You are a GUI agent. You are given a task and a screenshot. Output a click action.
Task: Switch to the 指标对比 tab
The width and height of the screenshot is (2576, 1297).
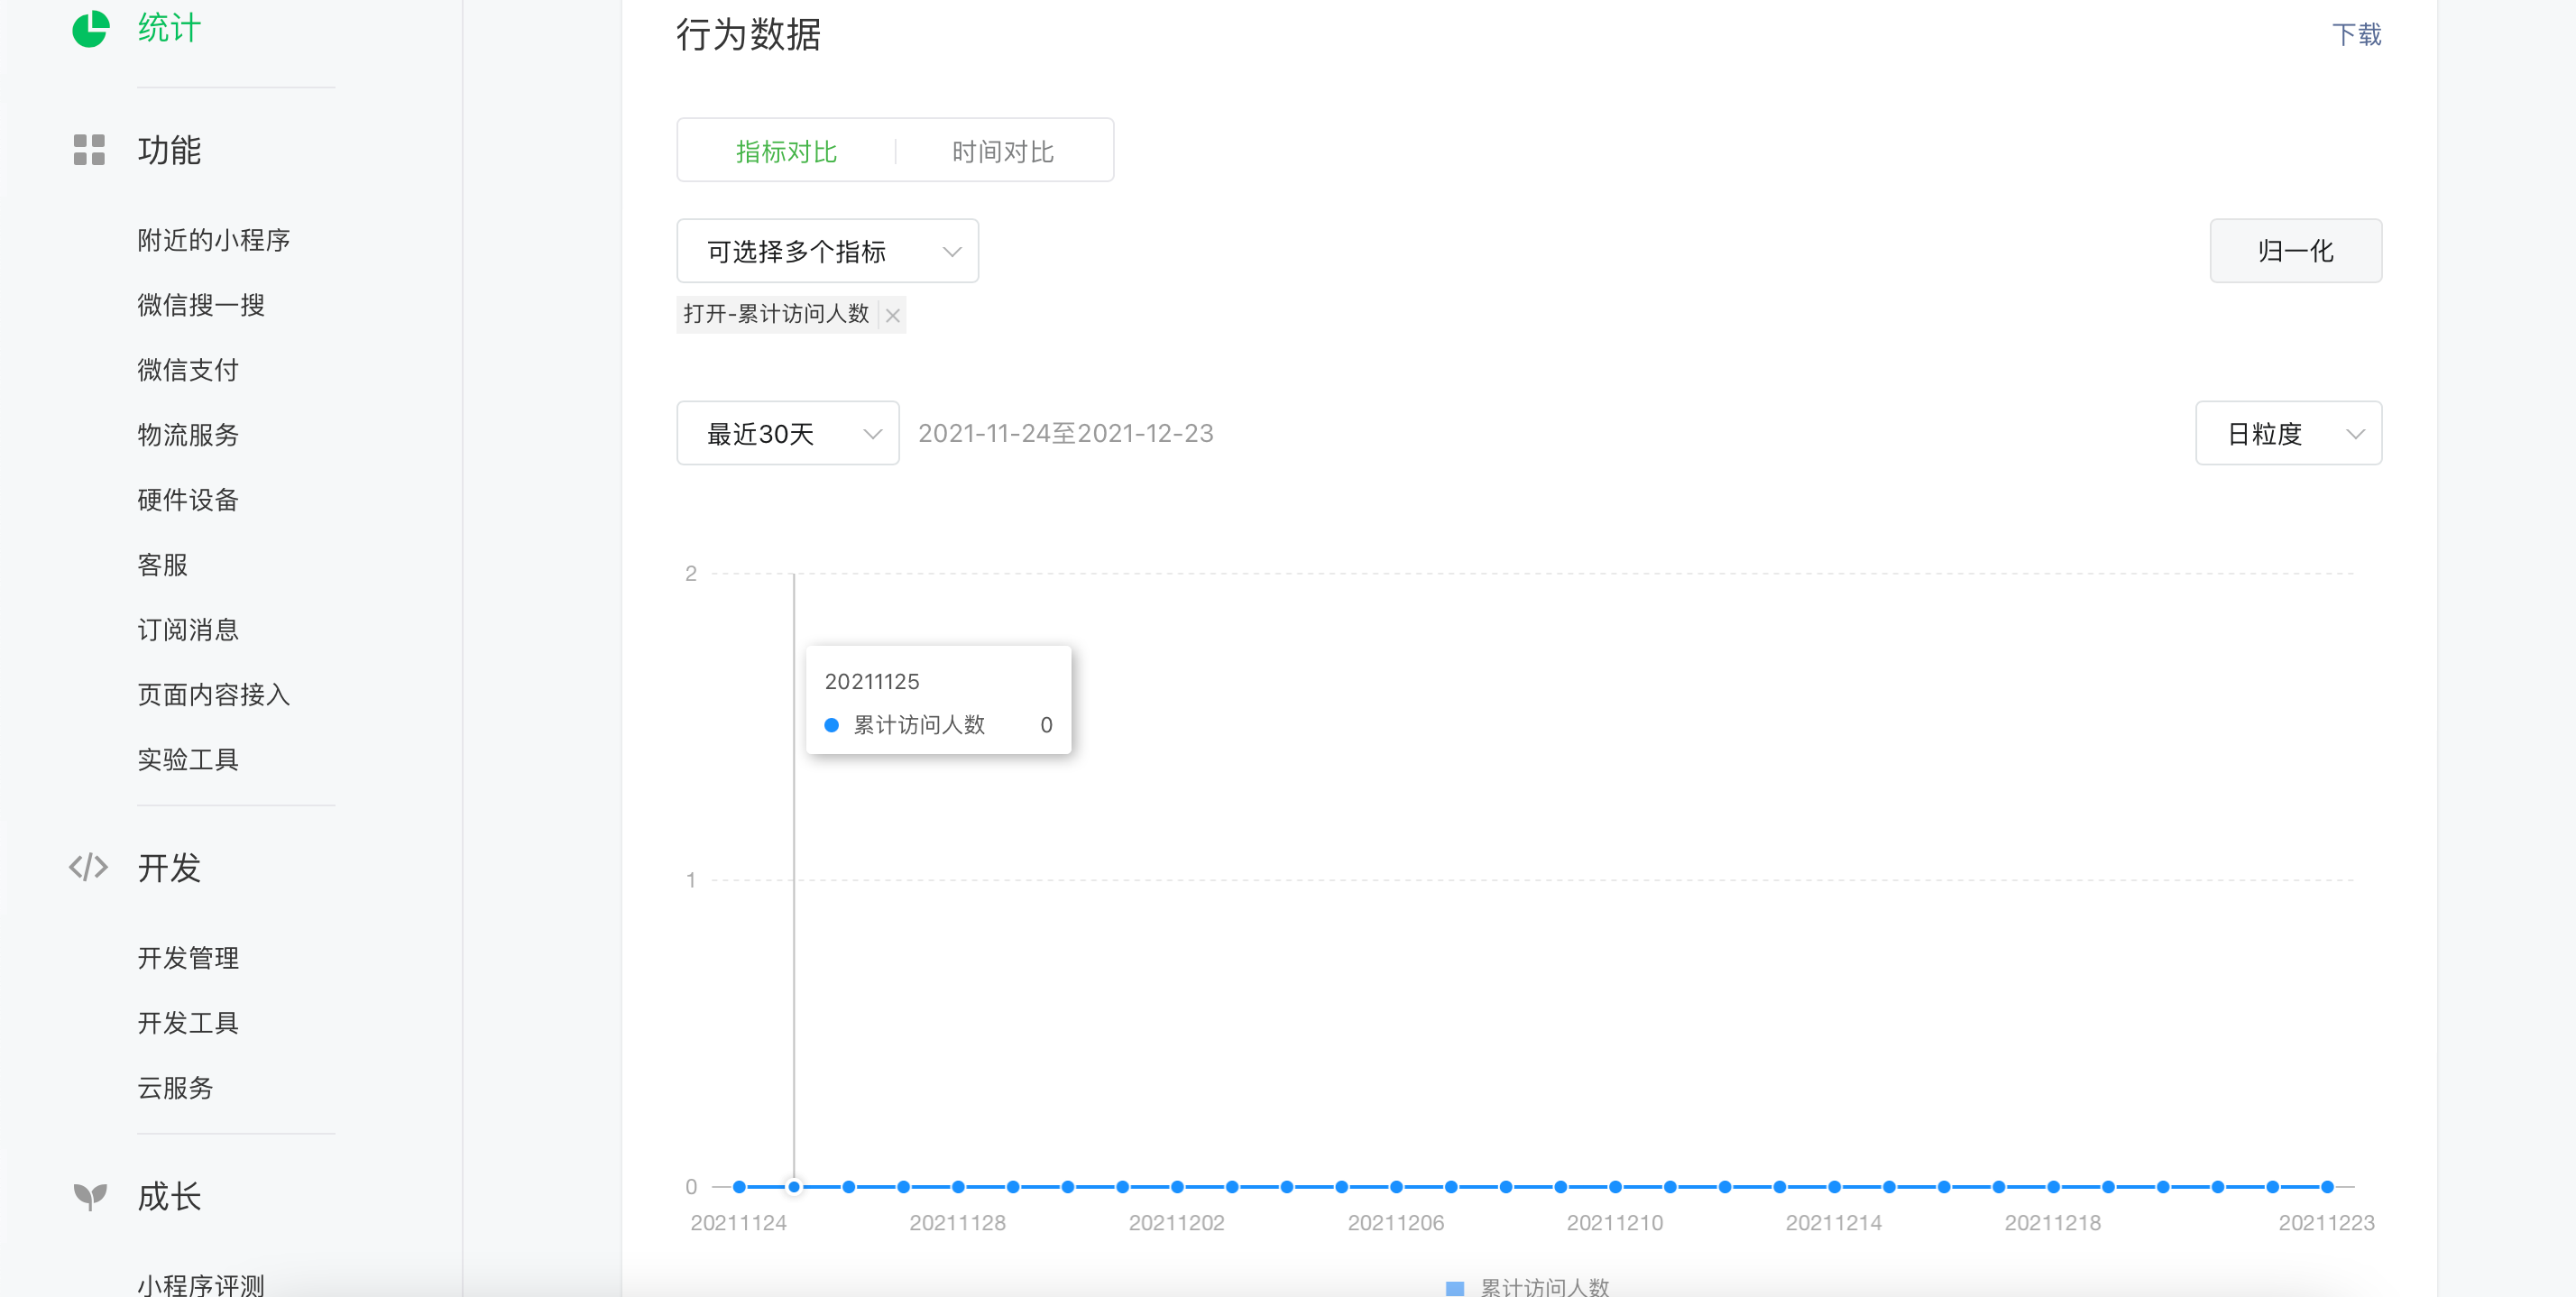click(x=786, y=151)
